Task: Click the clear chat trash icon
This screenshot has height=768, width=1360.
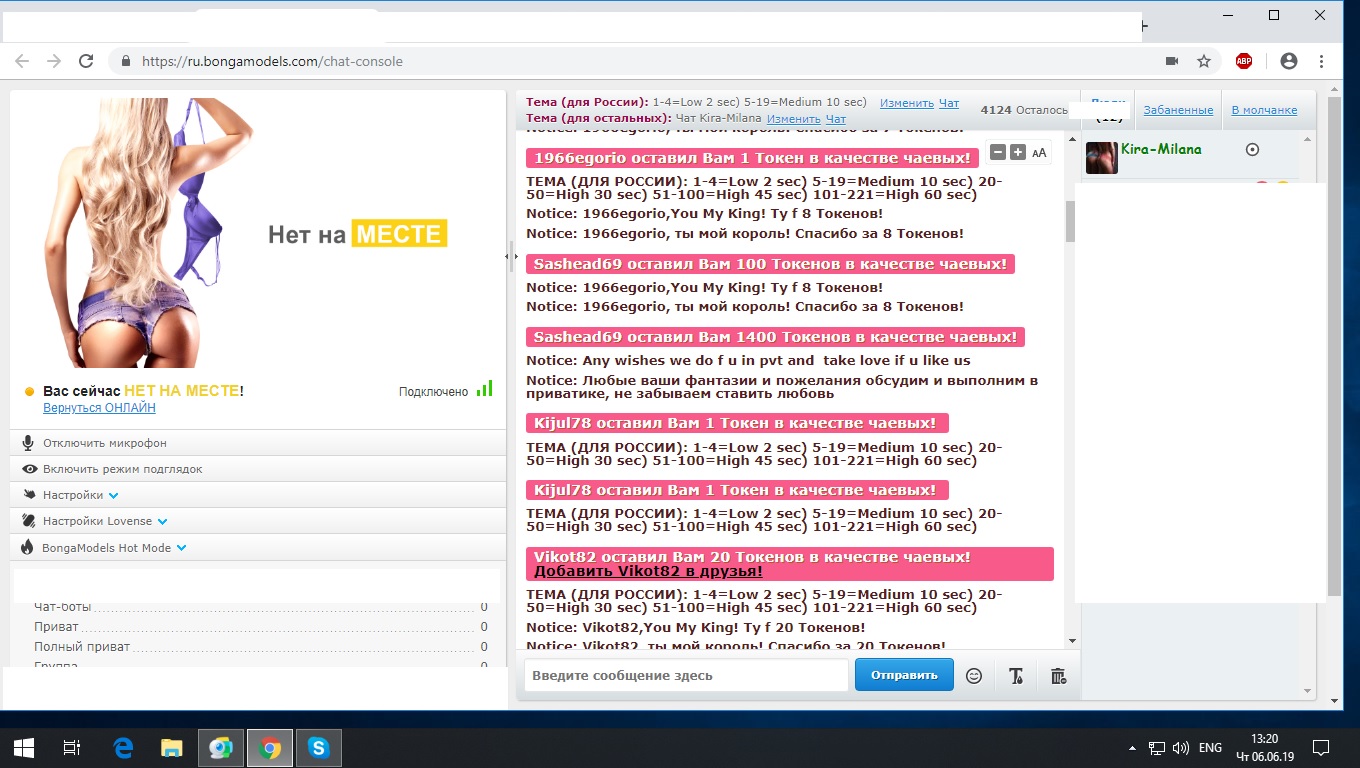Action: click(1059, 676)
